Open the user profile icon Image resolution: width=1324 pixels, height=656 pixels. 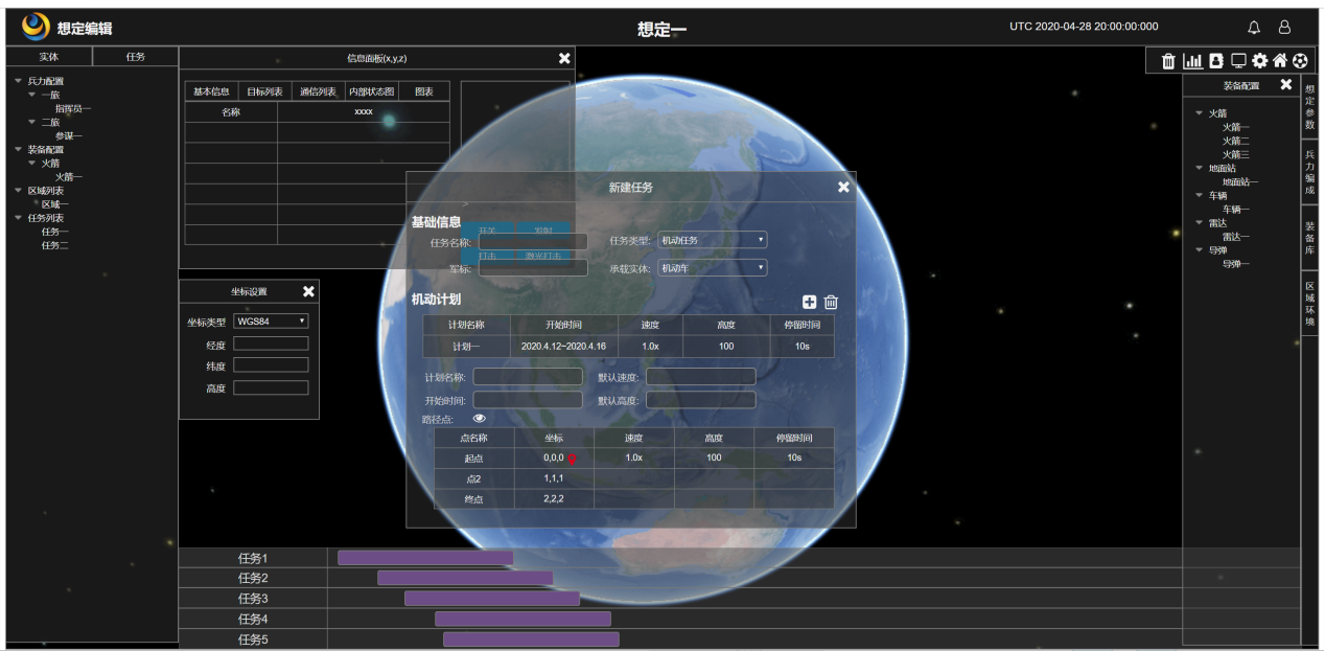pos(1285,28)
